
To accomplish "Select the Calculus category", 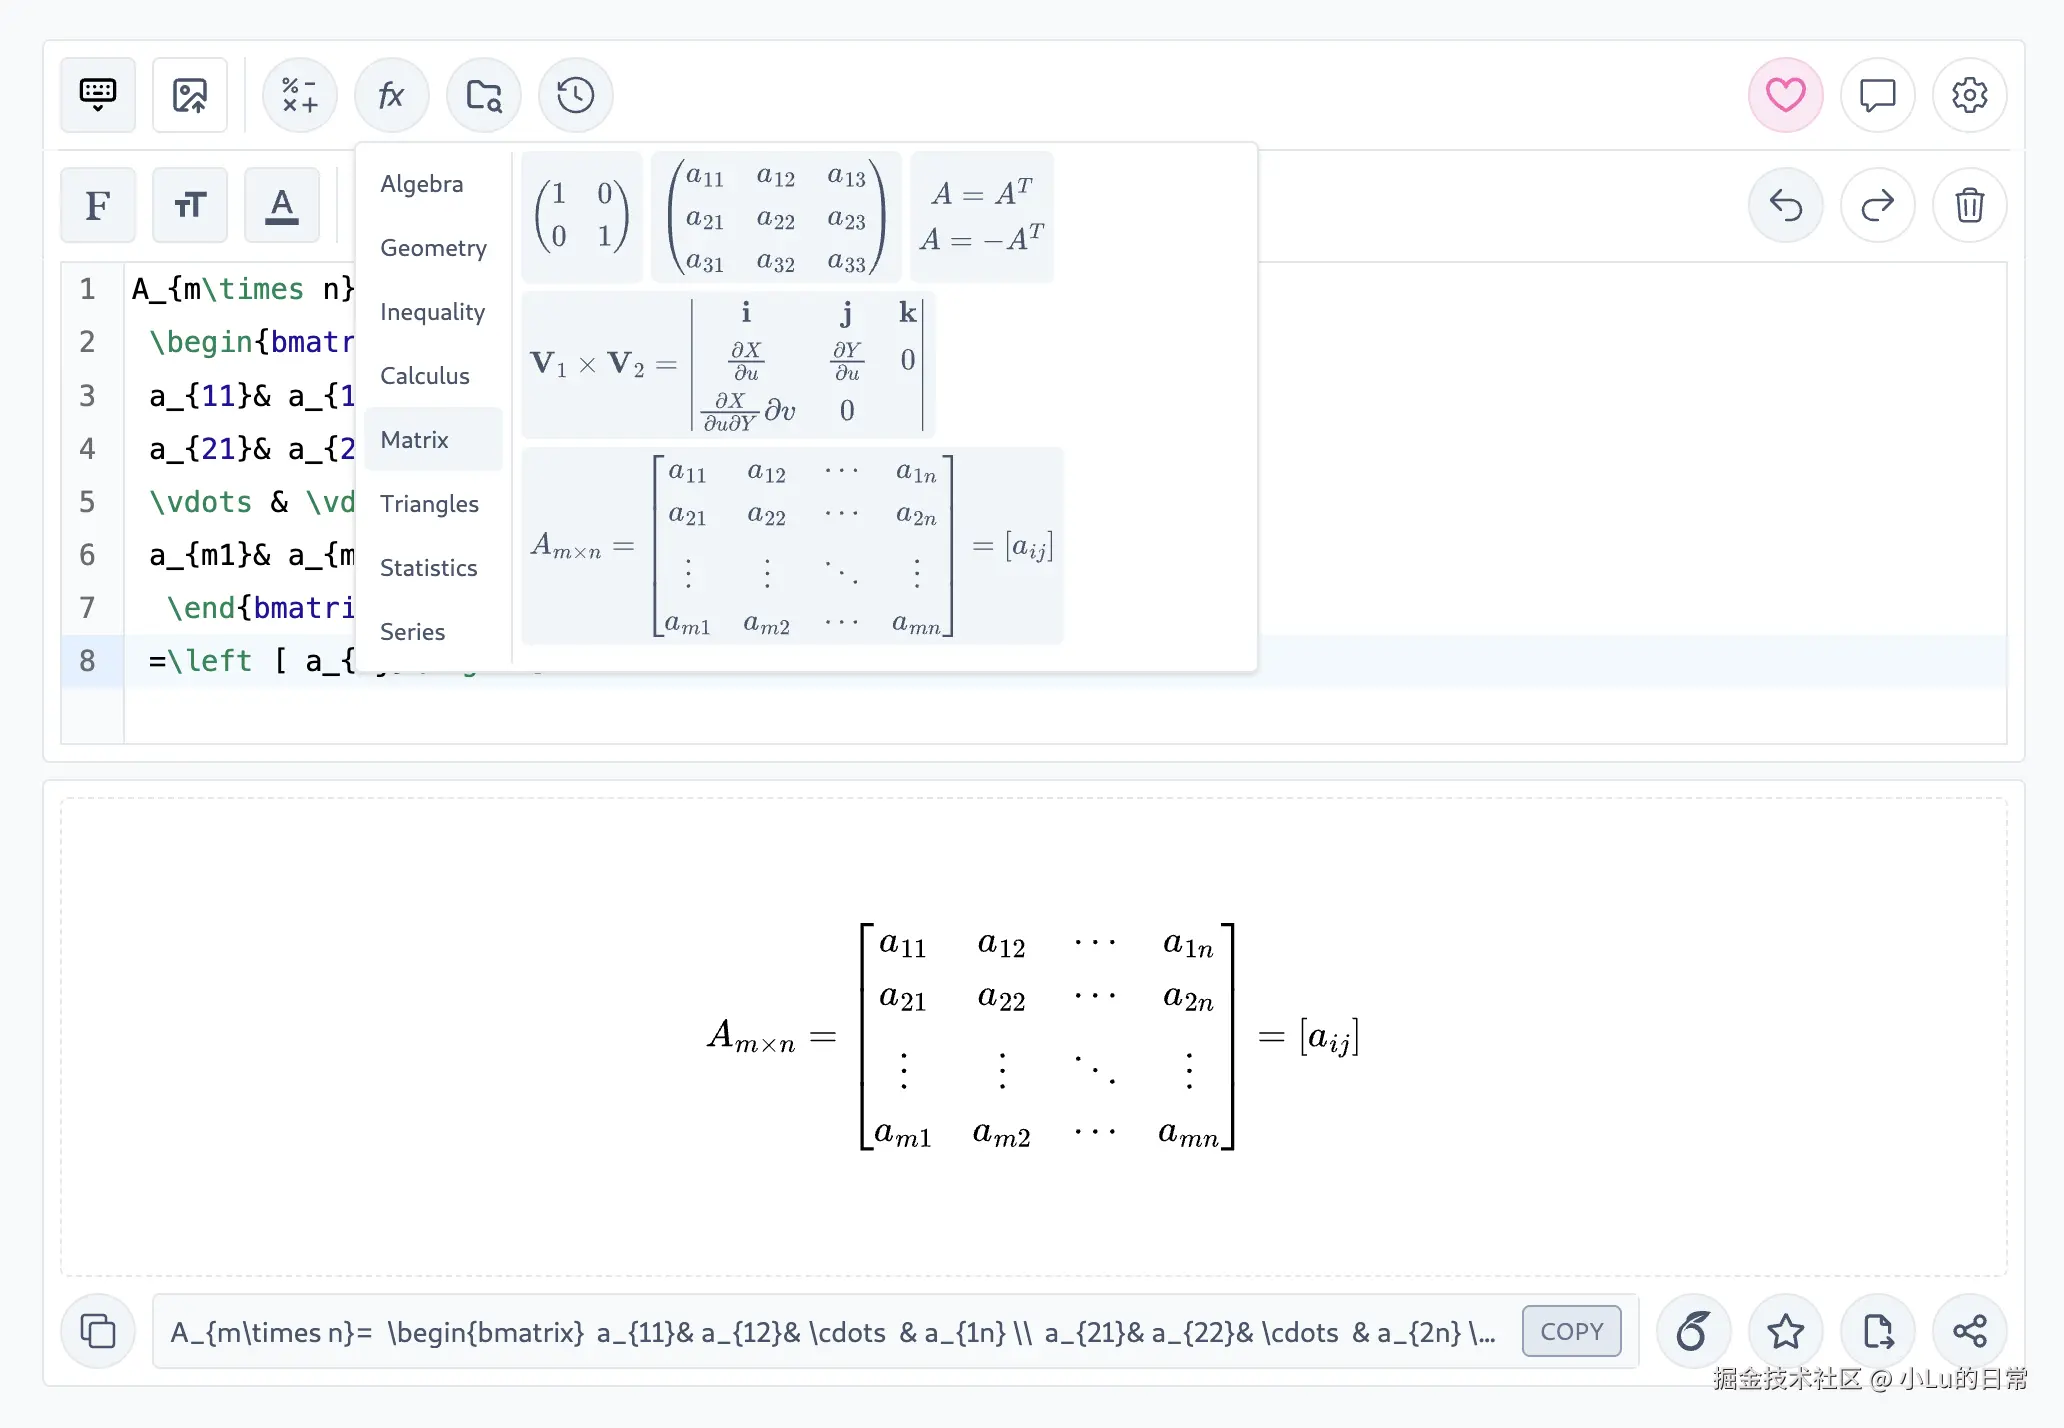I will (425, 376).
